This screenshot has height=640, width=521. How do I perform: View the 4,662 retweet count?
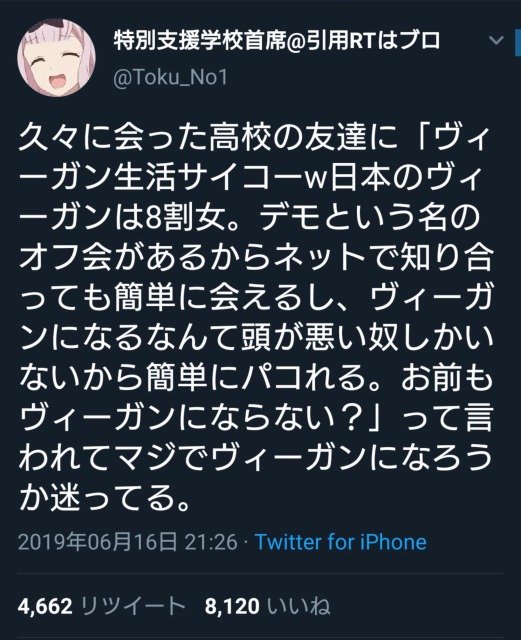[45, 606]
